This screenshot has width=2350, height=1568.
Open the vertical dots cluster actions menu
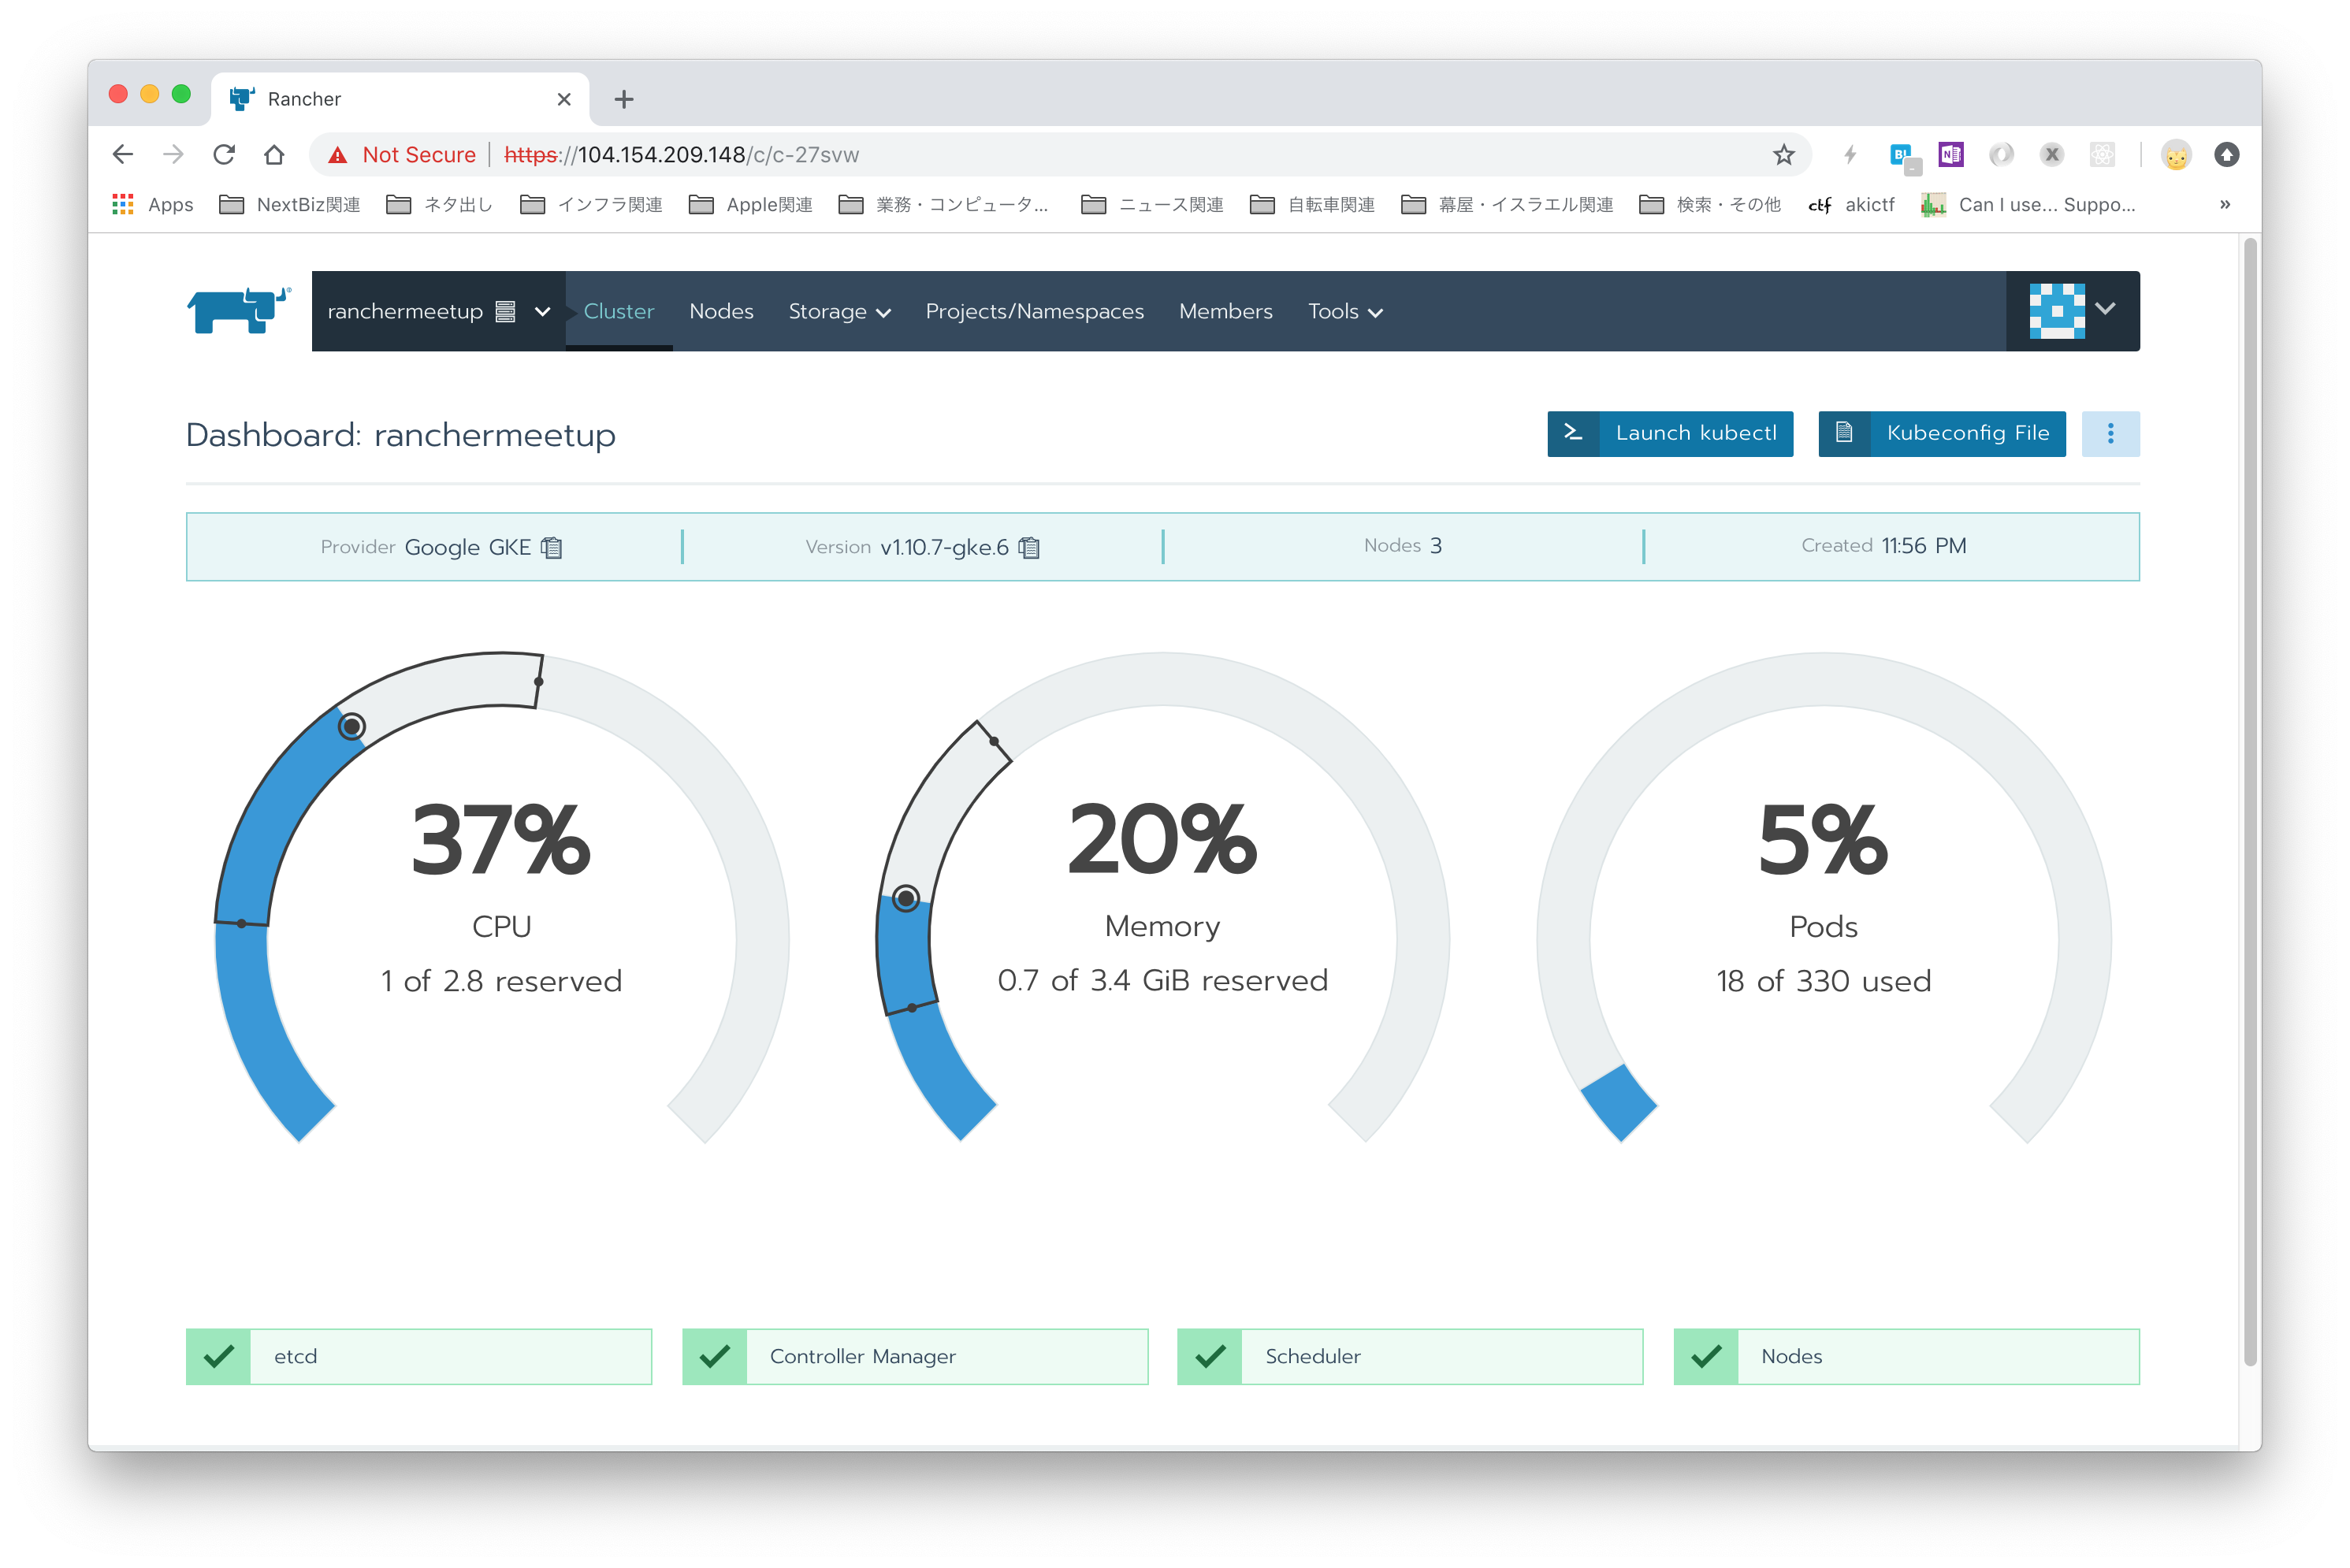pyautogui.click(x=2110, y=433)
